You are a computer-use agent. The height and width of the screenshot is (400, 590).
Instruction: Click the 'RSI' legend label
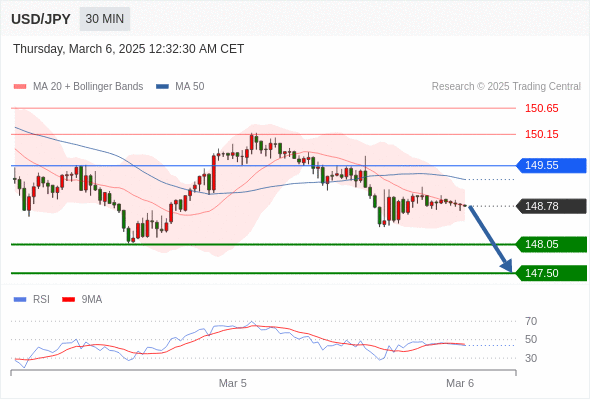pos(41,300)
